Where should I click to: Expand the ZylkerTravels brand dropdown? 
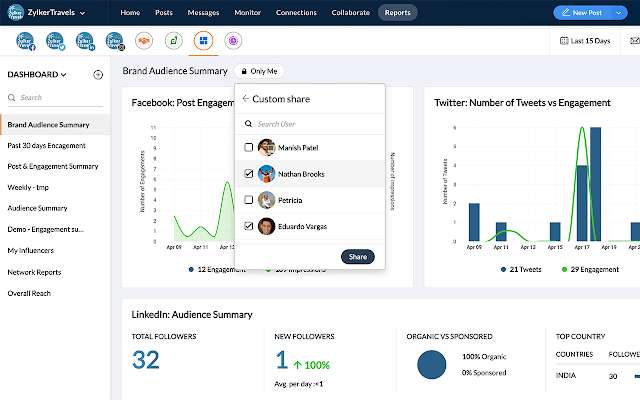click(82, 13)
